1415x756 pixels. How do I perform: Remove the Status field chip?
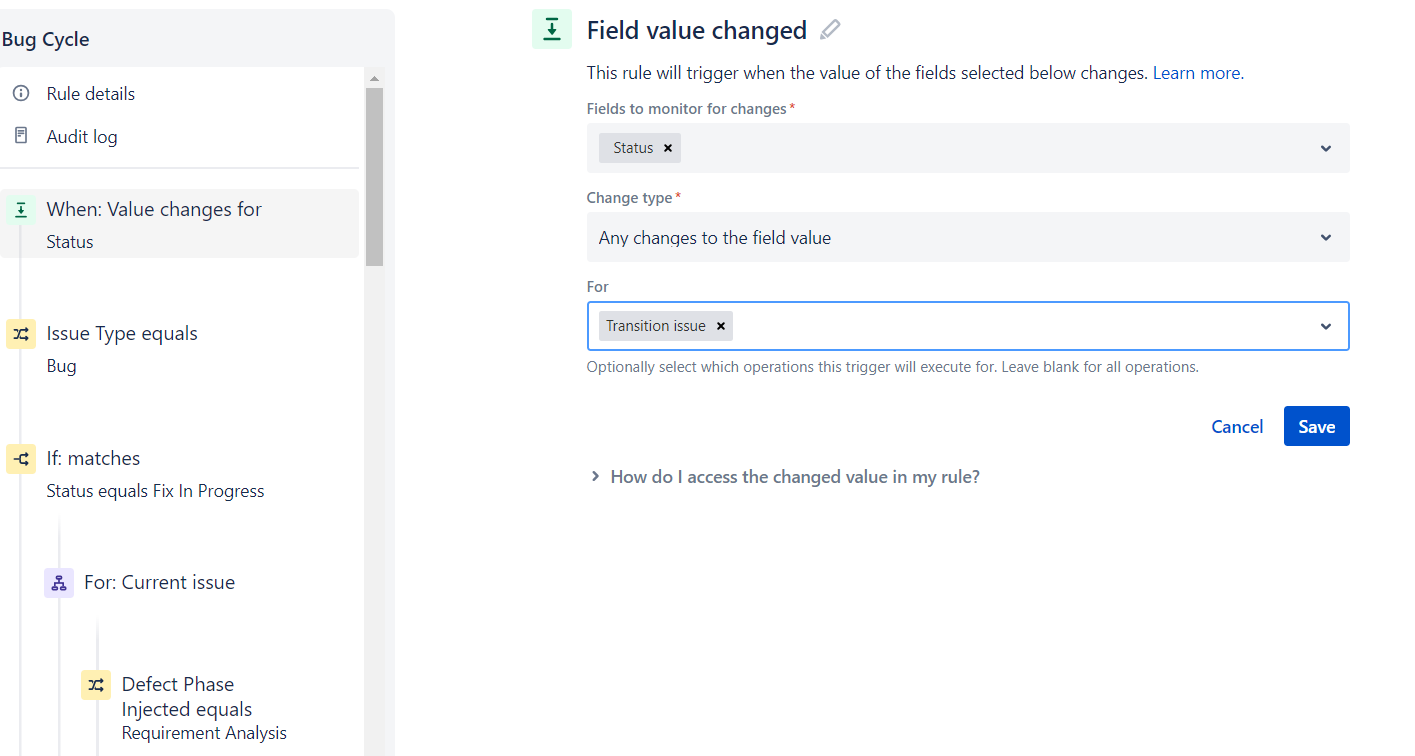click(667, 147)
